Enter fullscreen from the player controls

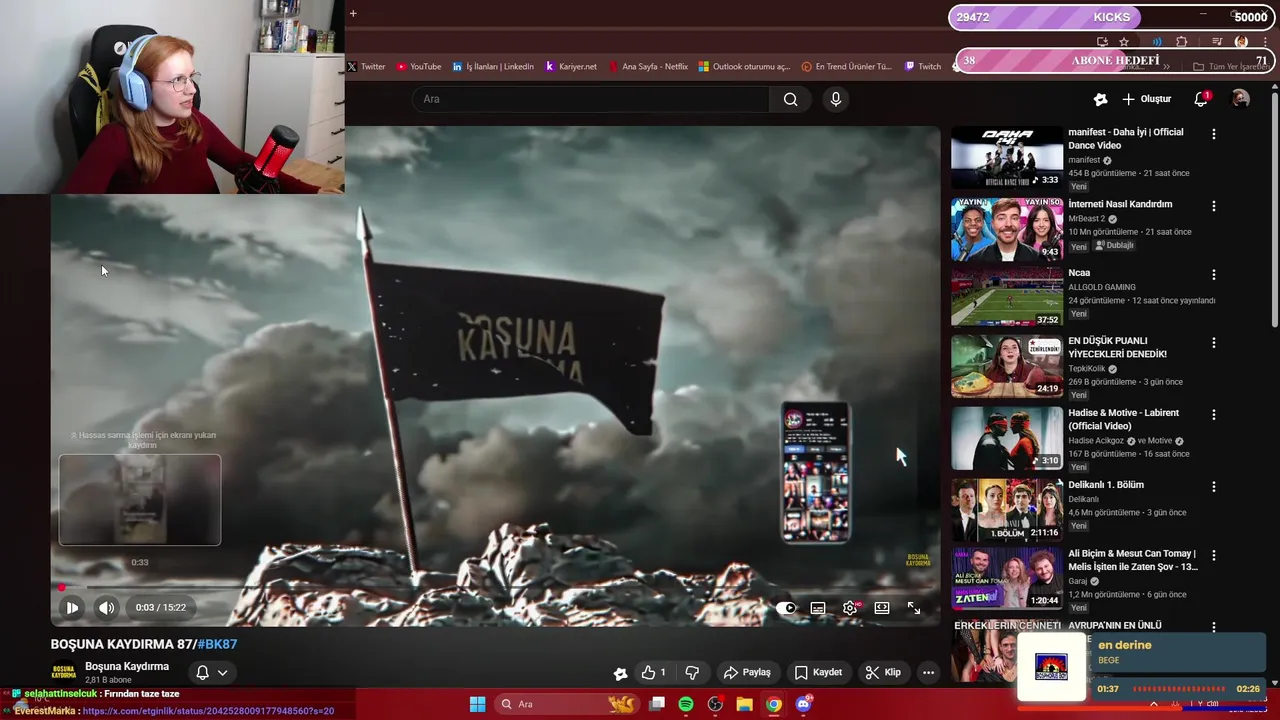click(914, 608)
